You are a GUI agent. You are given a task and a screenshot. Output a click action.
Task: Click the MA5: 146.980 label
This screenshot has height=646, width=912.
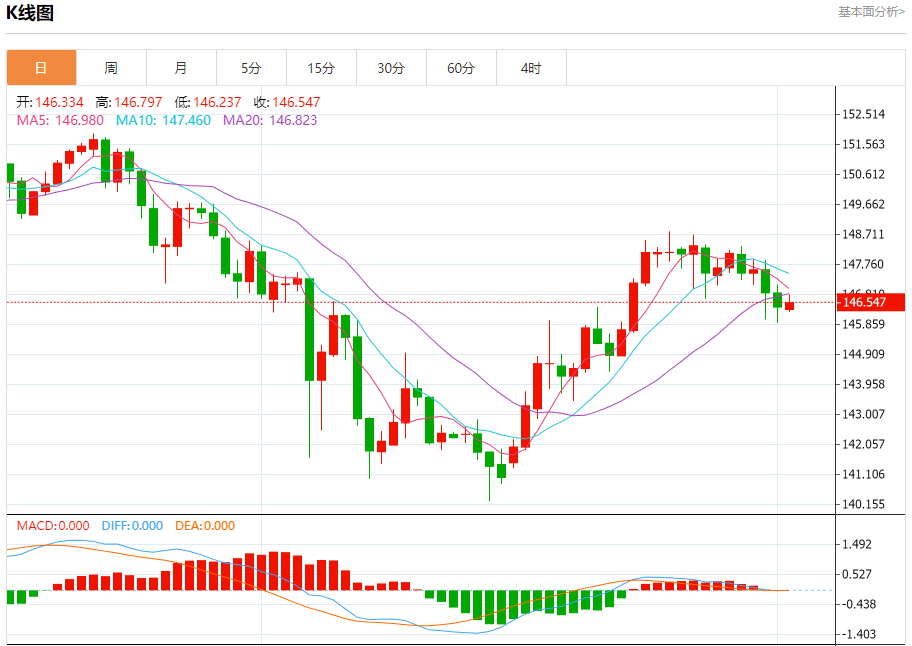tap(60, 120)
